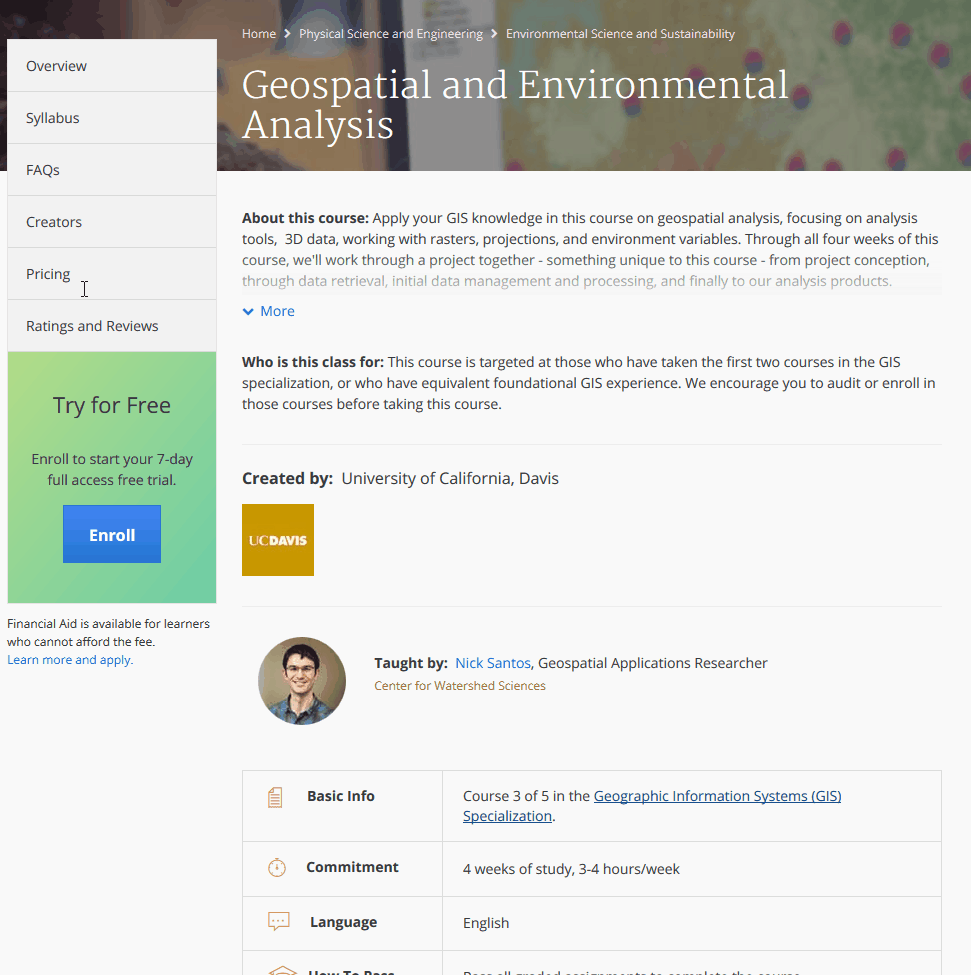Click the 'Commitment' row label
The height and width of the screenshot is (975, 971).
tap(352, 867)
